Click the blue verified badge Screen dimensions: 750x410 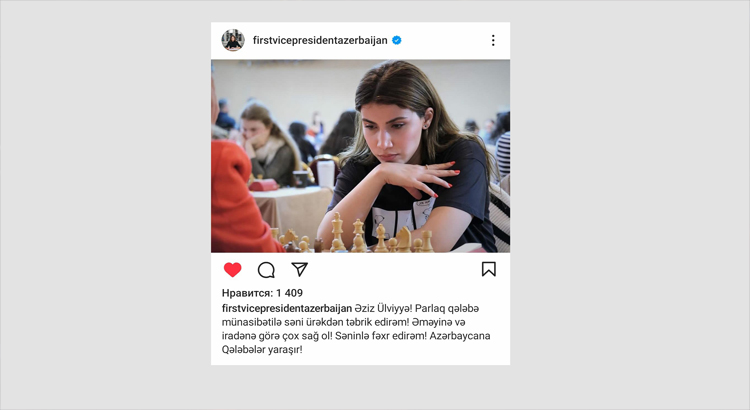397,40
